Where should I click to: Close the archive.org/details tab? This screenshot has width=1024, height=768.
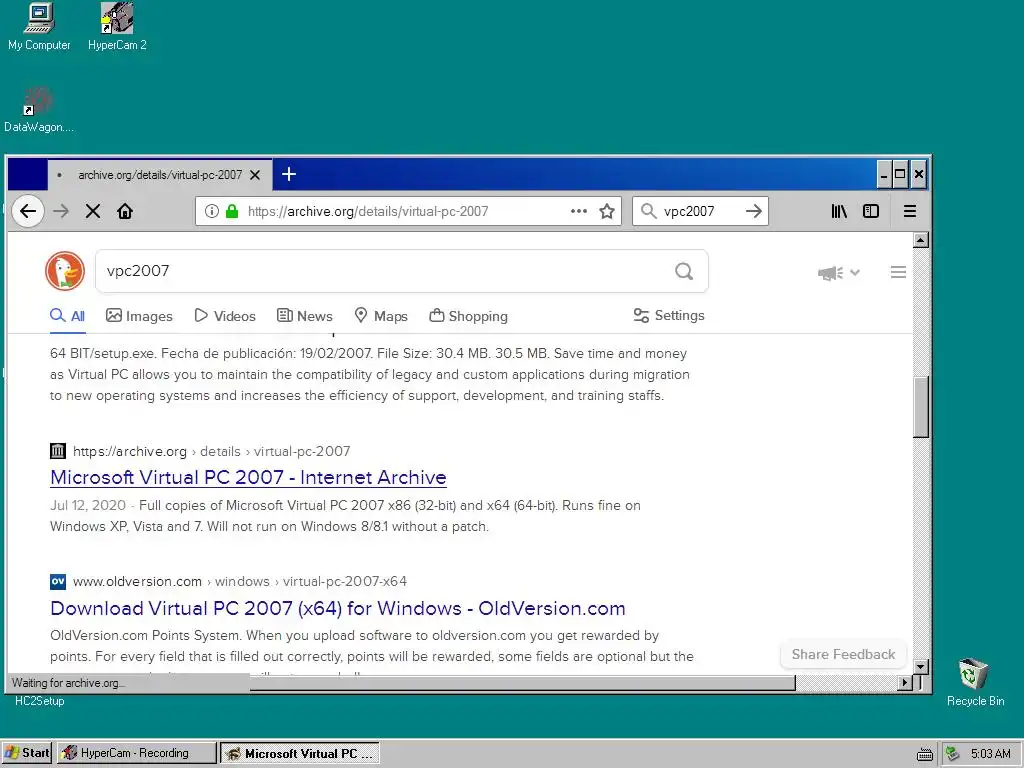255,175
